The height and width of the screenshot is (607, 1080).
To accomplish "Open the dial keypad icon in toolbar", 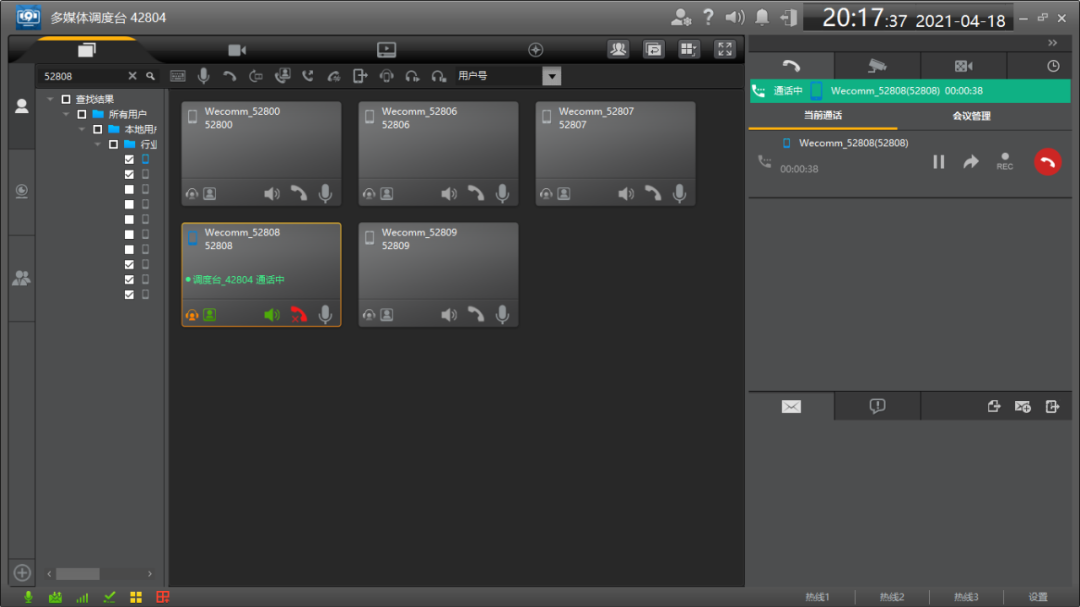I will click(x=178, y=76).
